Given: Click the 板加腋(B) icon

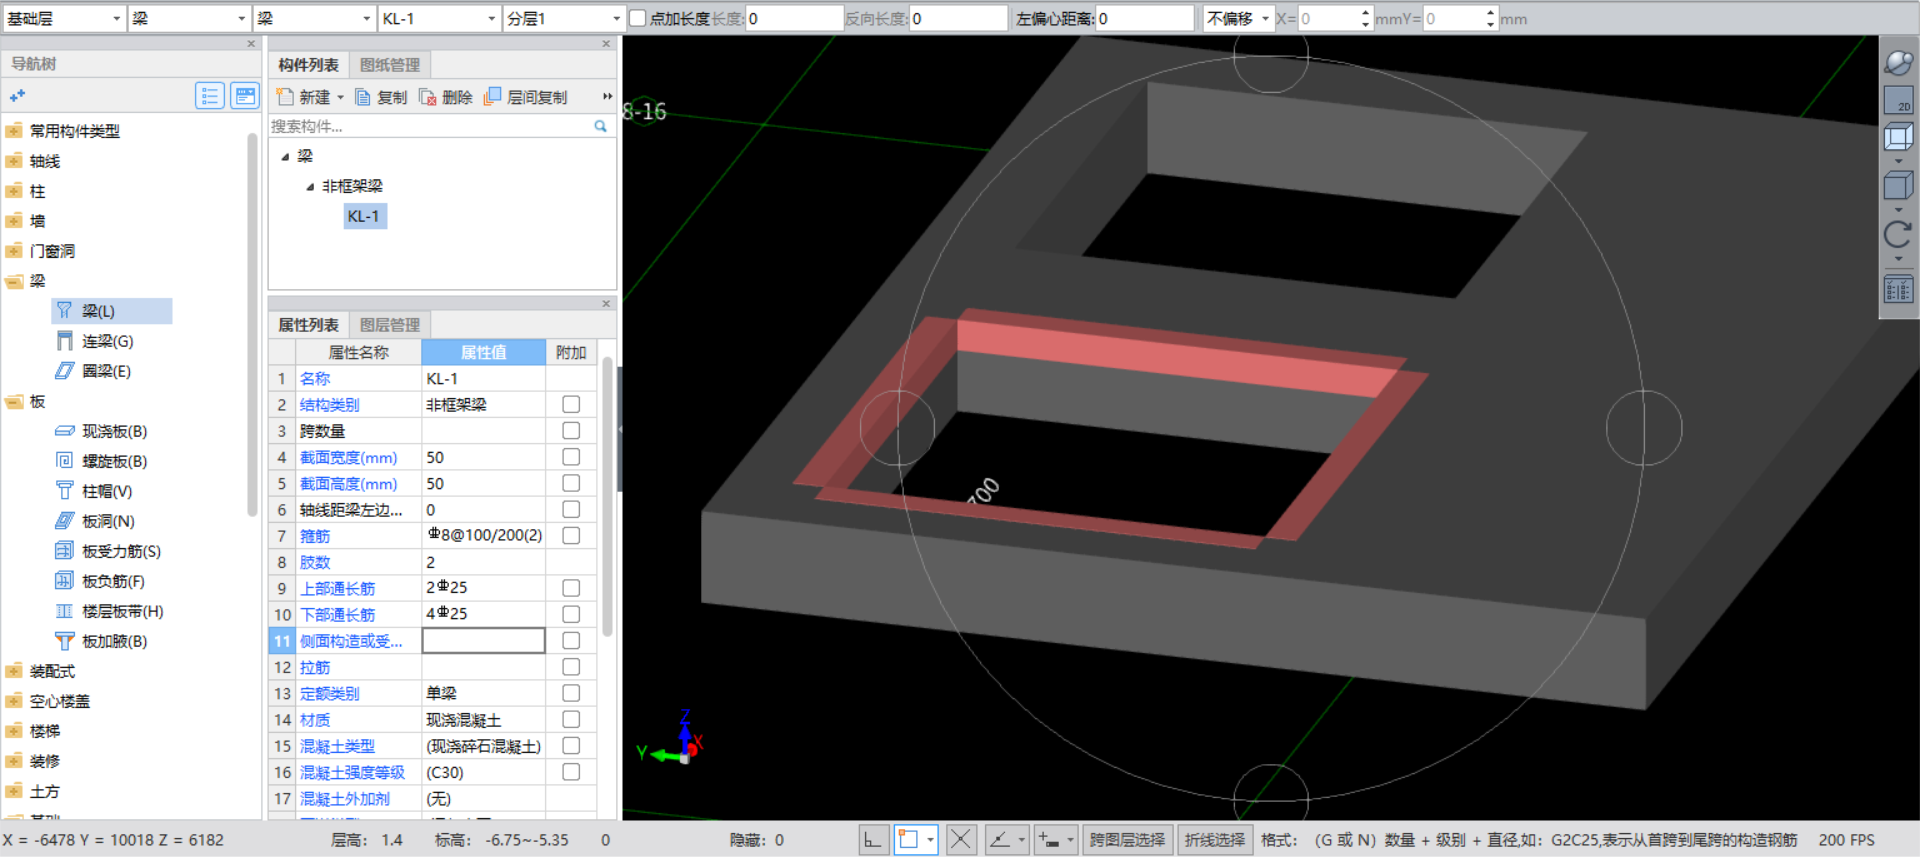Looking at the screenshot, I should pyautogui.click(x=64, y=641).
